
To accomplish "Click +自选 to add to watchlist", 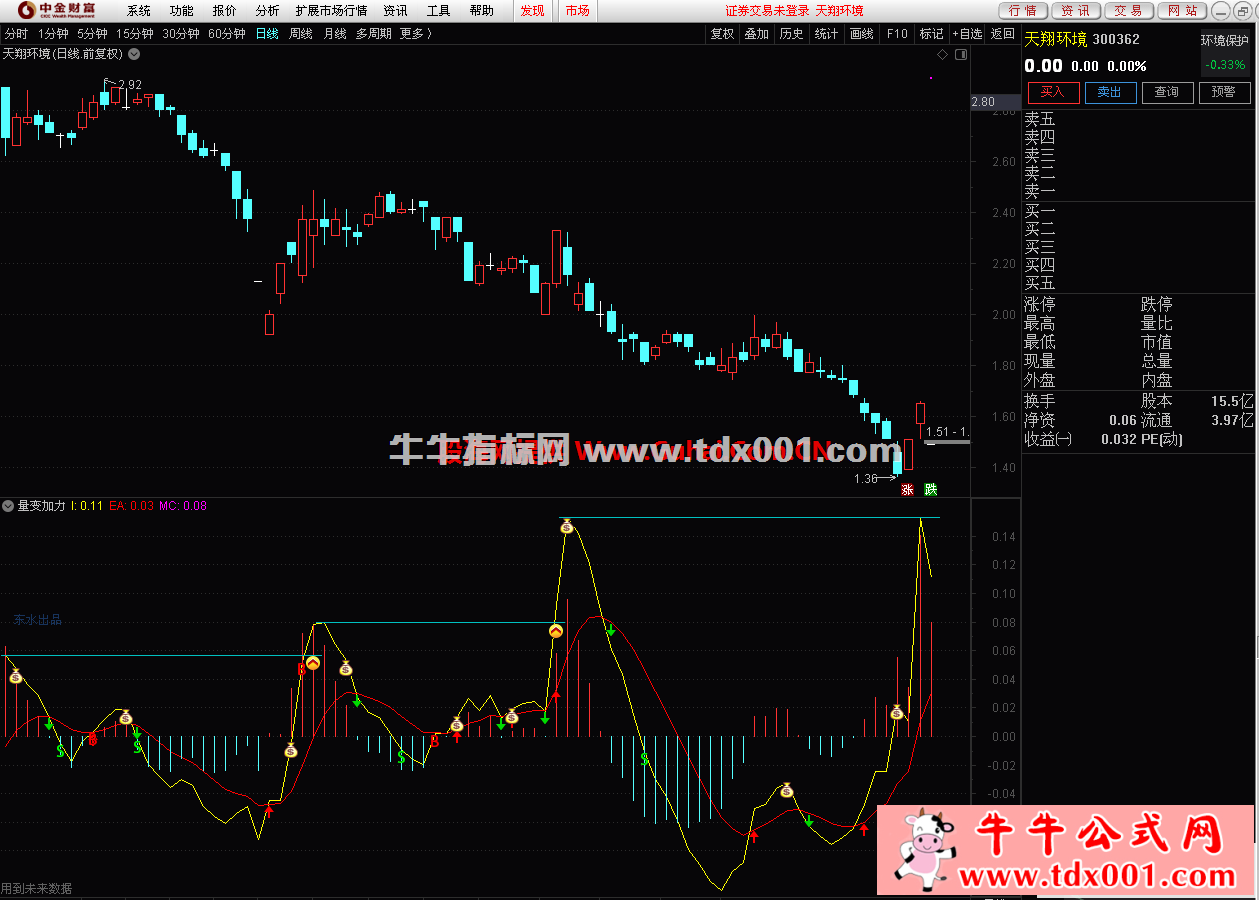I will pyautogui.click(x=967, y=33).
